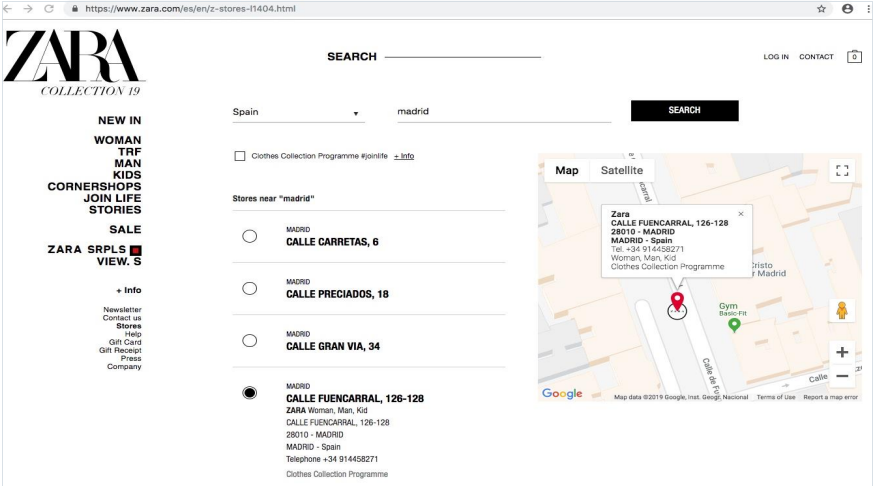The image size is (874, 486).
Task: Open the Company link
Action: pyautogui.click(x=124, y=366)
